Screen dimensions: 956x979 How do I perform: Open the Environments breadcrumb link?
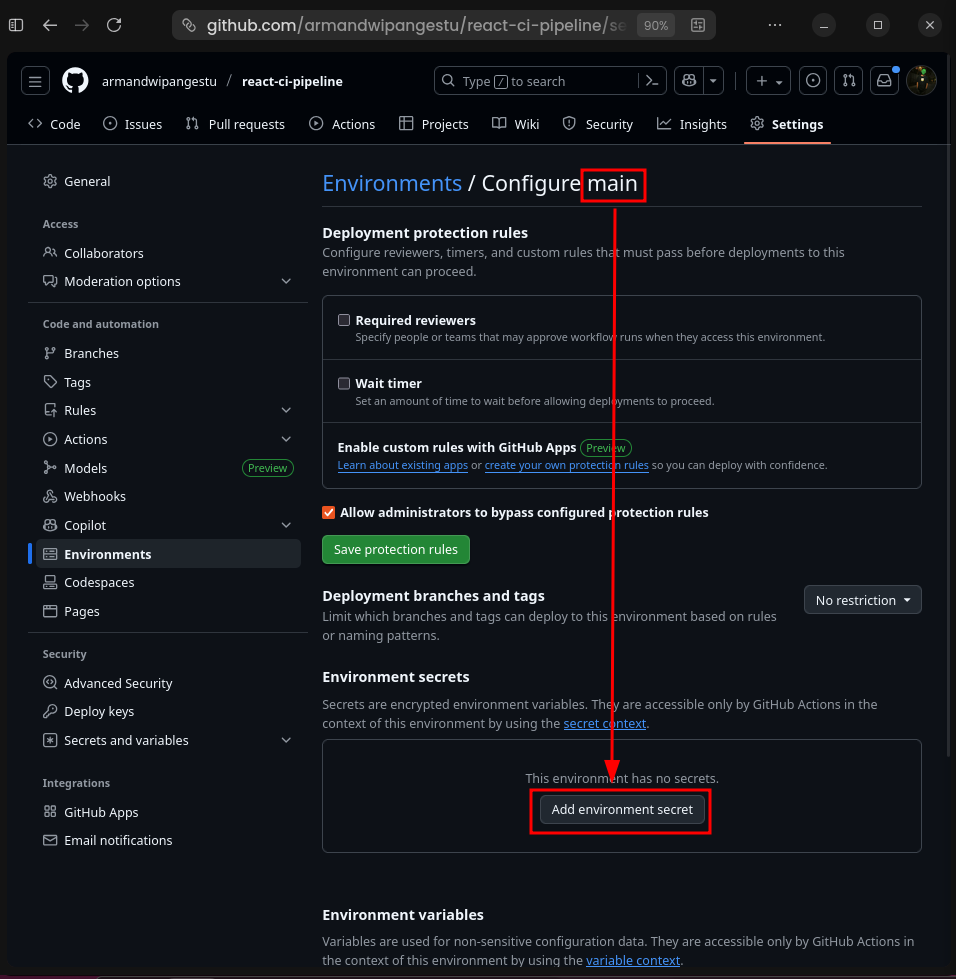click(392, 183)
